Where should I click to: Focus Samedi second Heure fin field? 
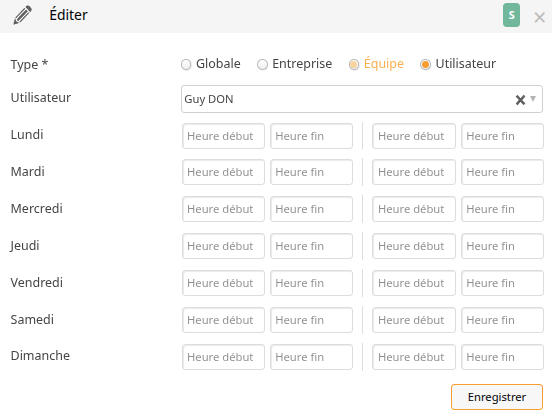pos(502,320)
